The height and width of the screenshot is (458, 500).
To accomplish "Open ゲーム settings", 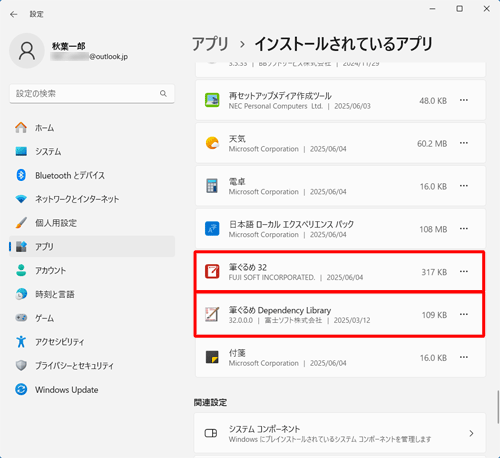I will click(x=92, y=318).
